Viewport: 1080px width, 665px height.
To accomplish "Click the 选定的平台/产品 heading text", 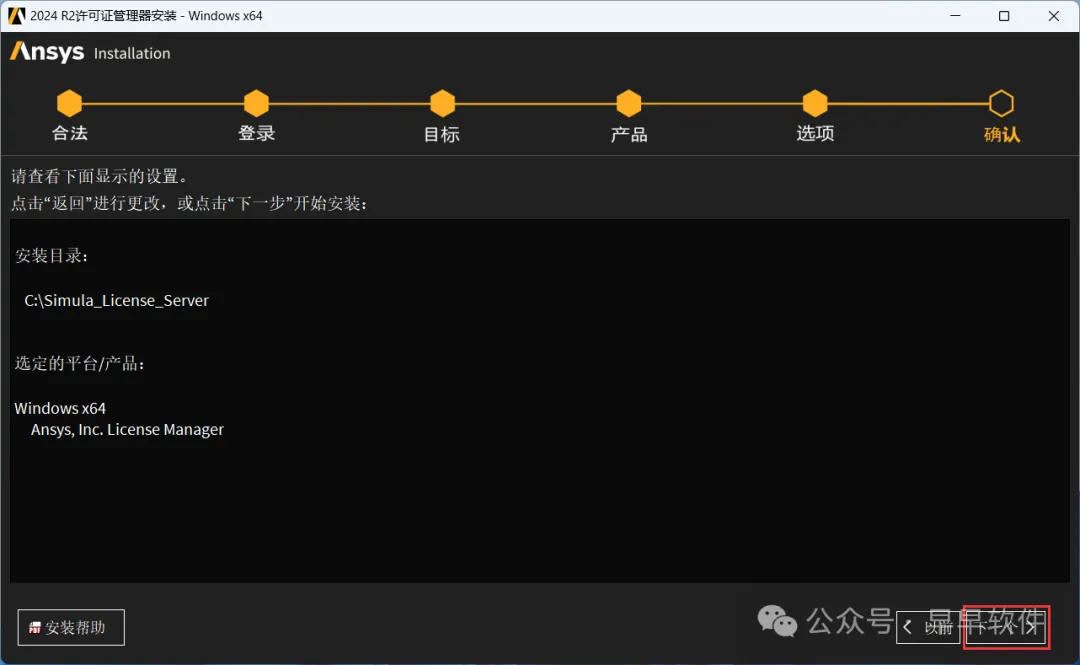I will click(x=80, y=363).
